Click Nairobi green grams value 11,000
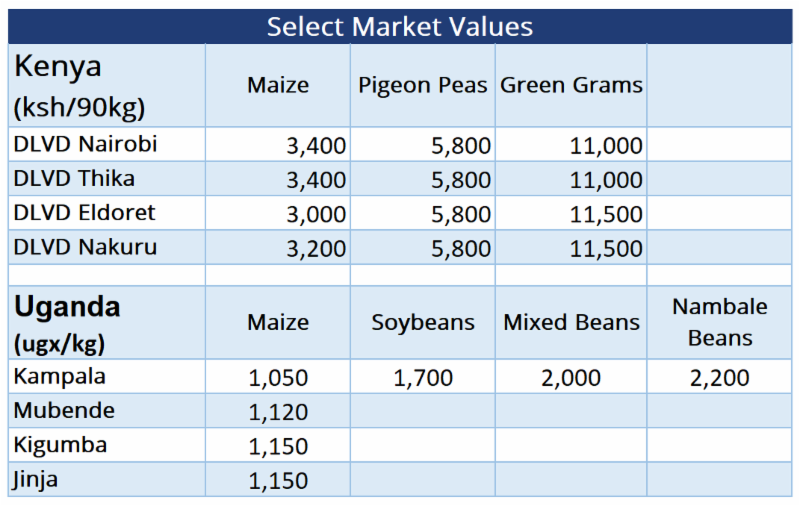 pyautogui.click(x=606, y=146)
